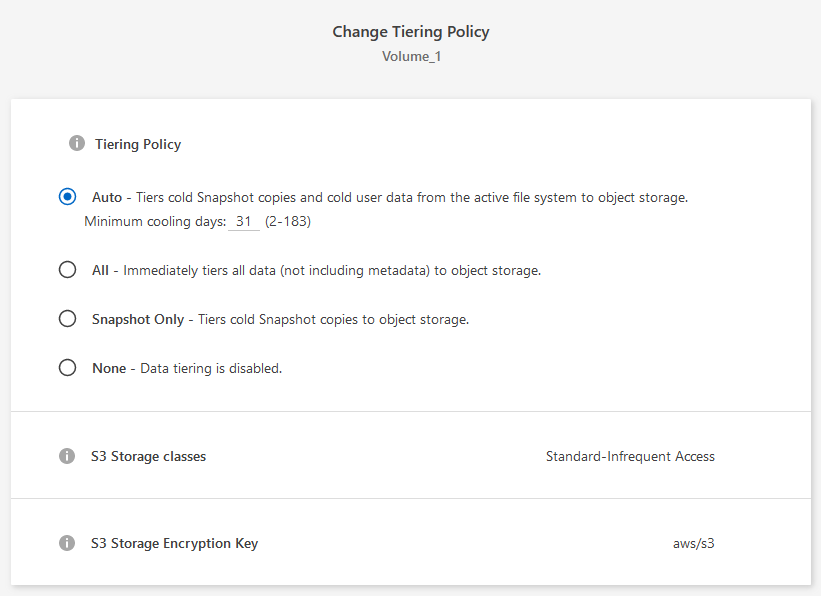Click the 'Minimum cooling days' label
Image resolution: width=821 pixels, height=596 pixels.
[155, 222]
